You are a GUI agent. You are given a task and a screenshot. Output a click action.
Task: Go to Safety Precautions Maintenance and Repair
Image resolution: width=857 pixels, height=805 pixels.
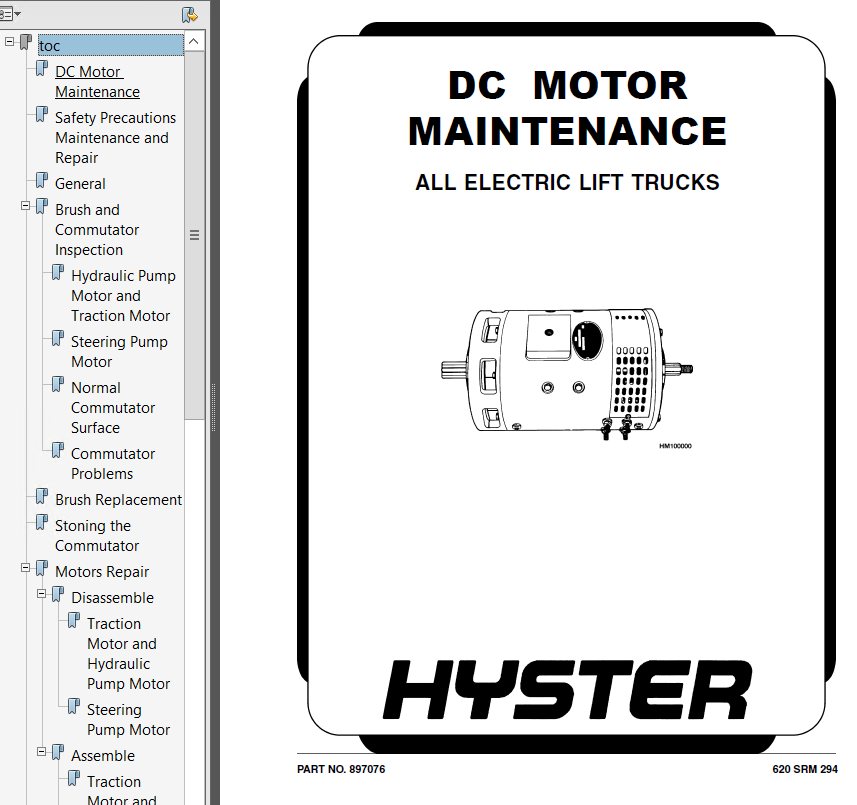pyautogui.click(x=115, y=138)
